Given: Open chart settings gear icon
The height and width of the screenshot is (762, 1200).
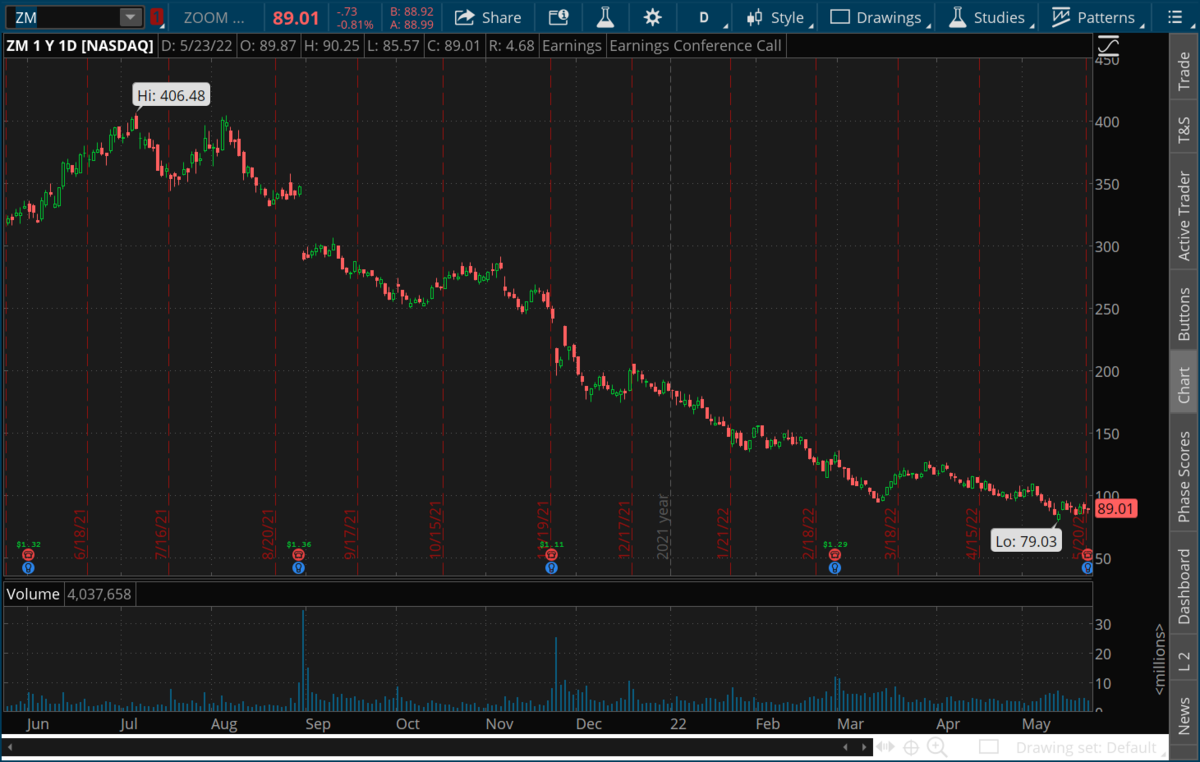Looking at the screenshot, I should (x=652, y=17).
